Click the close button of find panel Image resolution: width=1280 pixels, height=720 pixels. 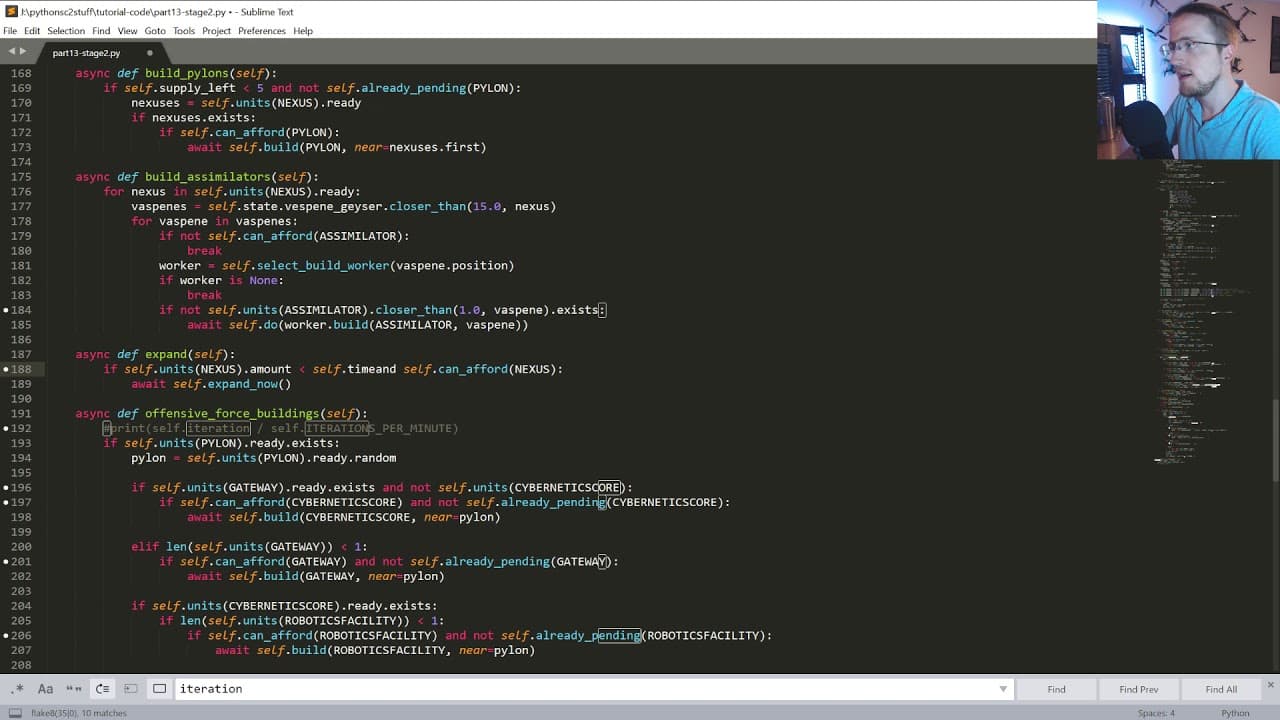[x=1271, y=686]
